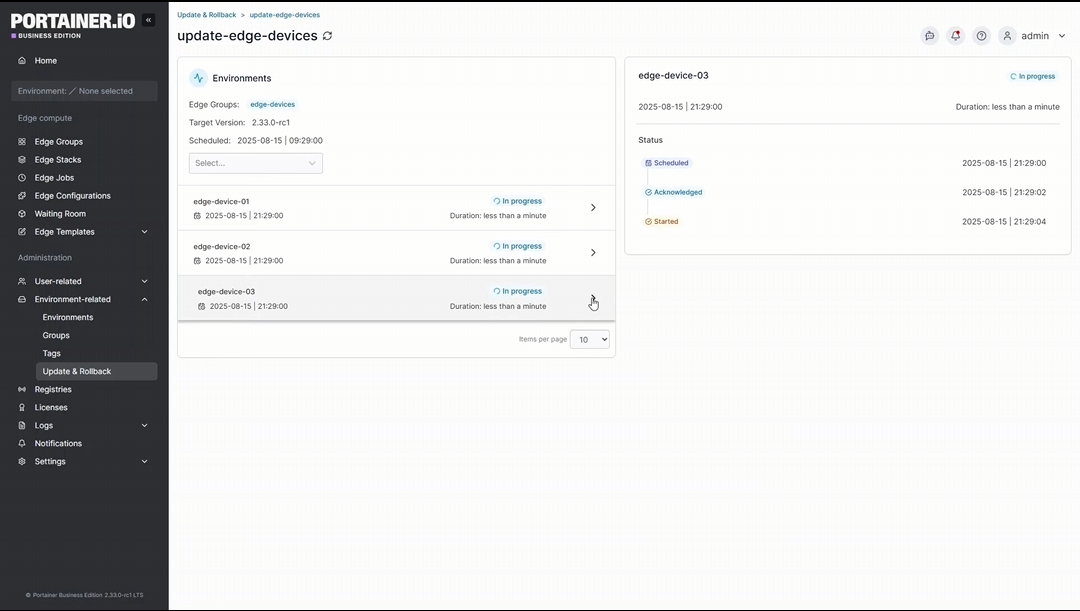Click the Started status badge
Screen dimensions: 1080x611
click(661, 222)
